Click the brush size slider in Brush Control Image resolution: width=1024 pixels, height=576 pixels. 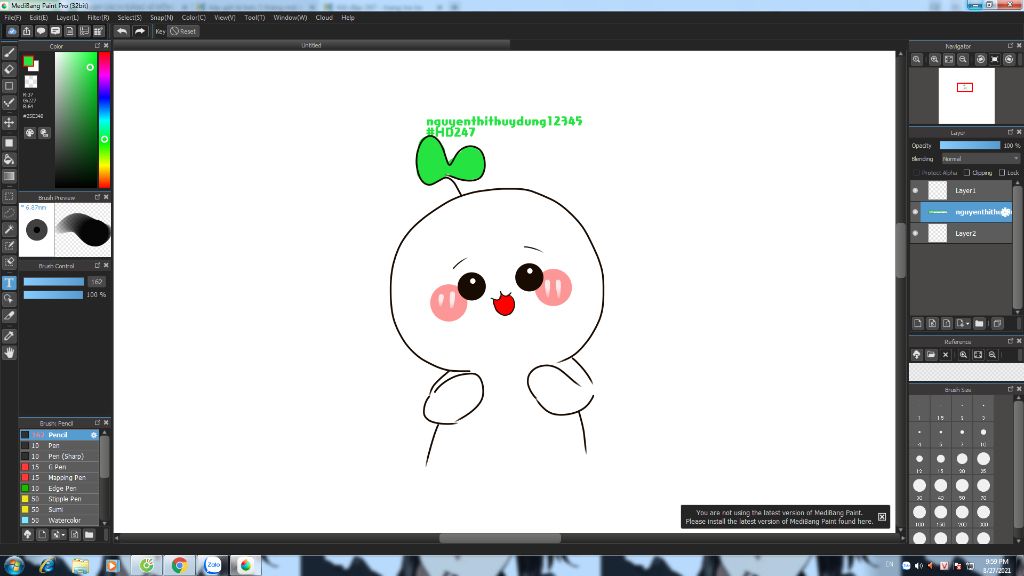54,282
